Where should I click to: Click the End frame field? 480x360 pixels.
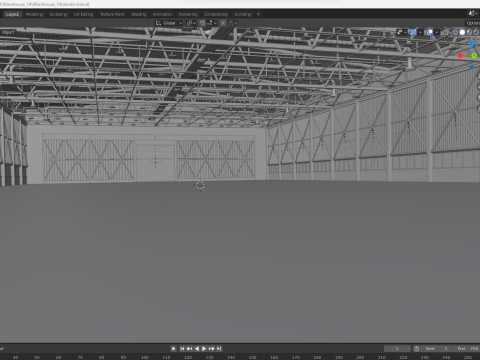(x=466, y=349)
